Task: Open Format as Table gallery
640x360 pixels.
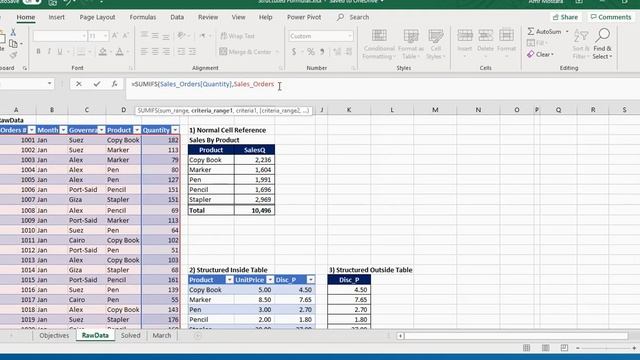Action: (411, 44)
